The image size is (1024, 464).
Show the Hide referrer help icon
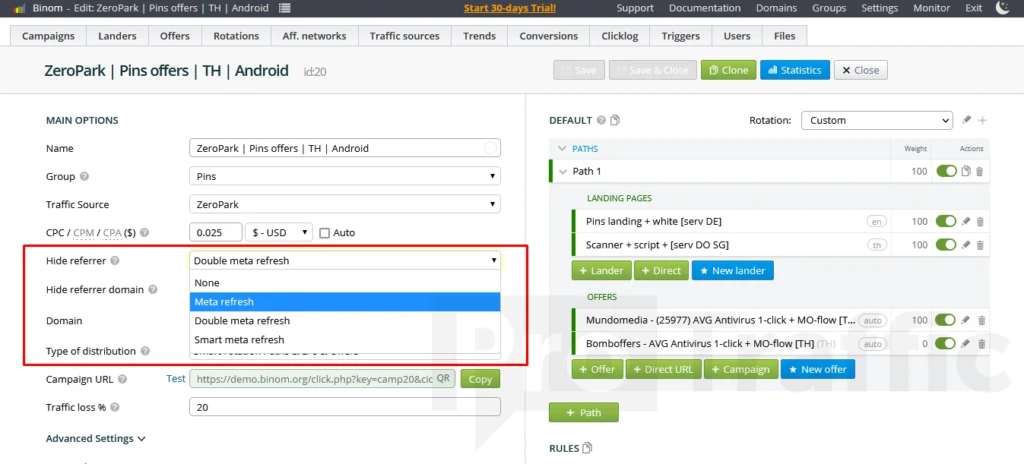(115, 261)
